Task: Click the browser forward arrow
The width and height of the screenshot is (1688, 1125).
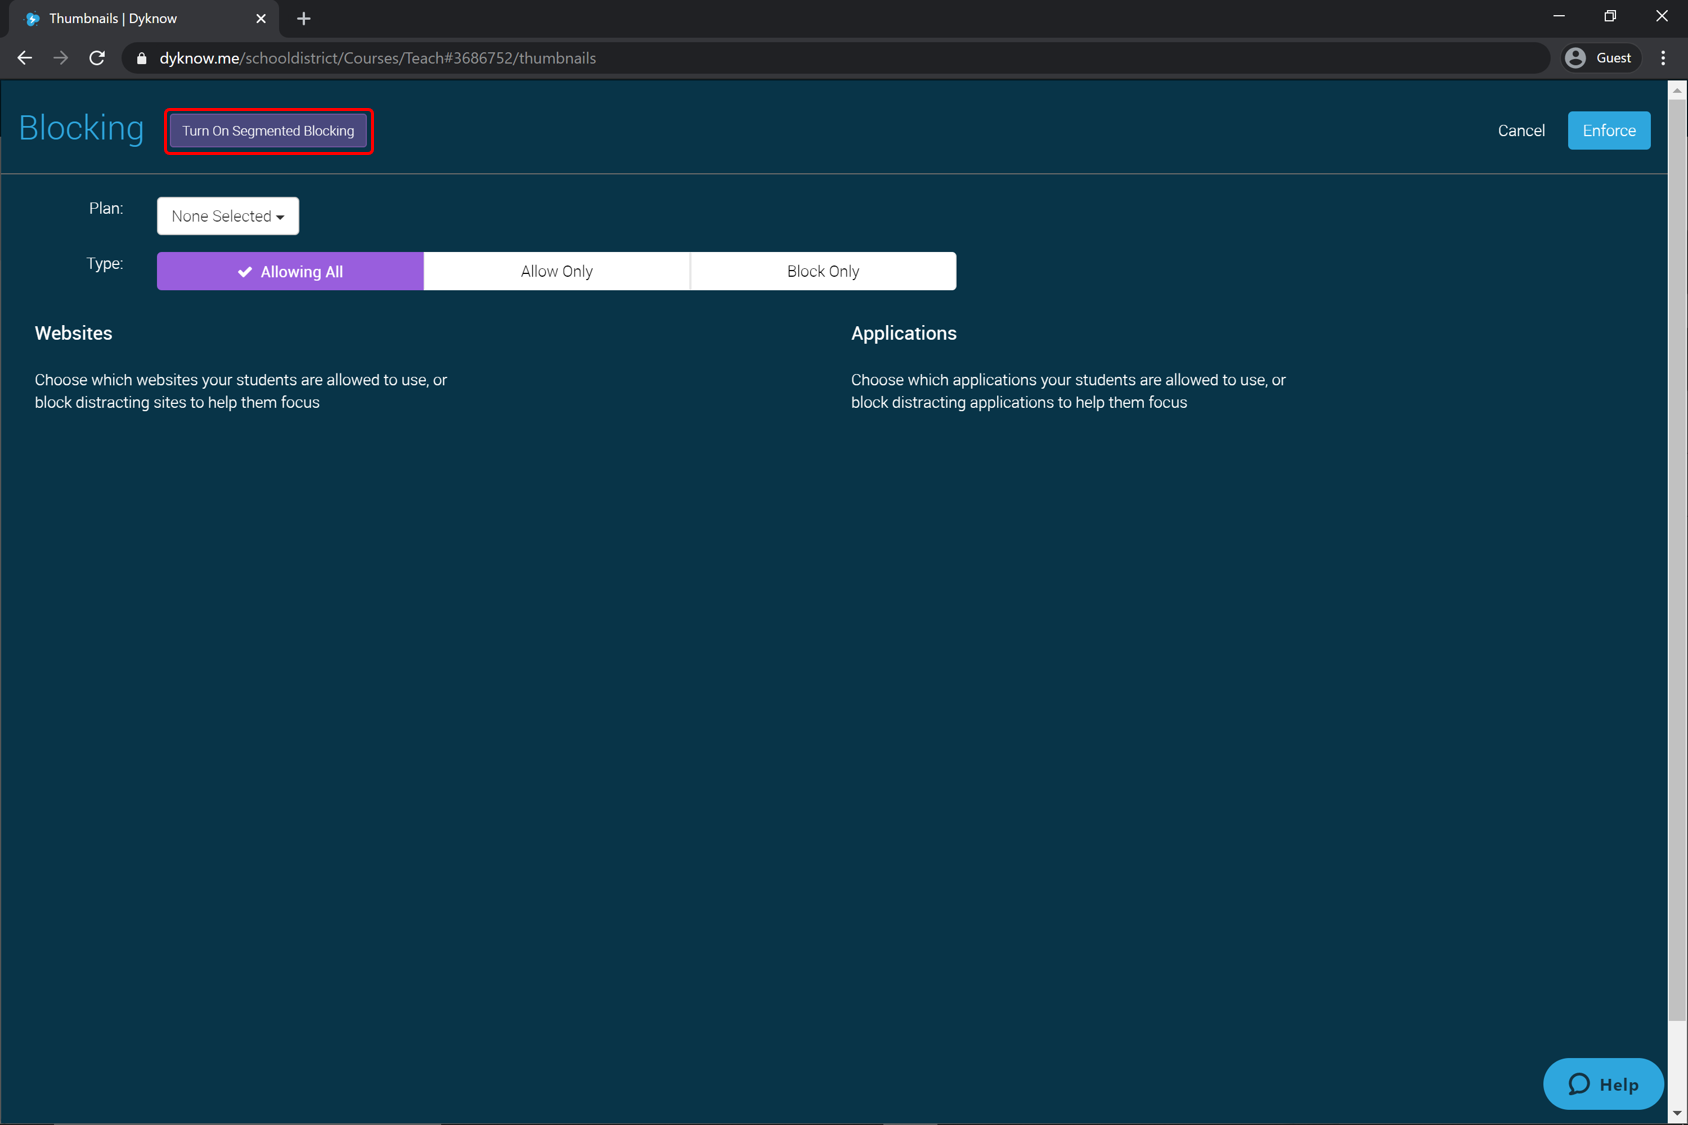Action: tap(61, 58)
